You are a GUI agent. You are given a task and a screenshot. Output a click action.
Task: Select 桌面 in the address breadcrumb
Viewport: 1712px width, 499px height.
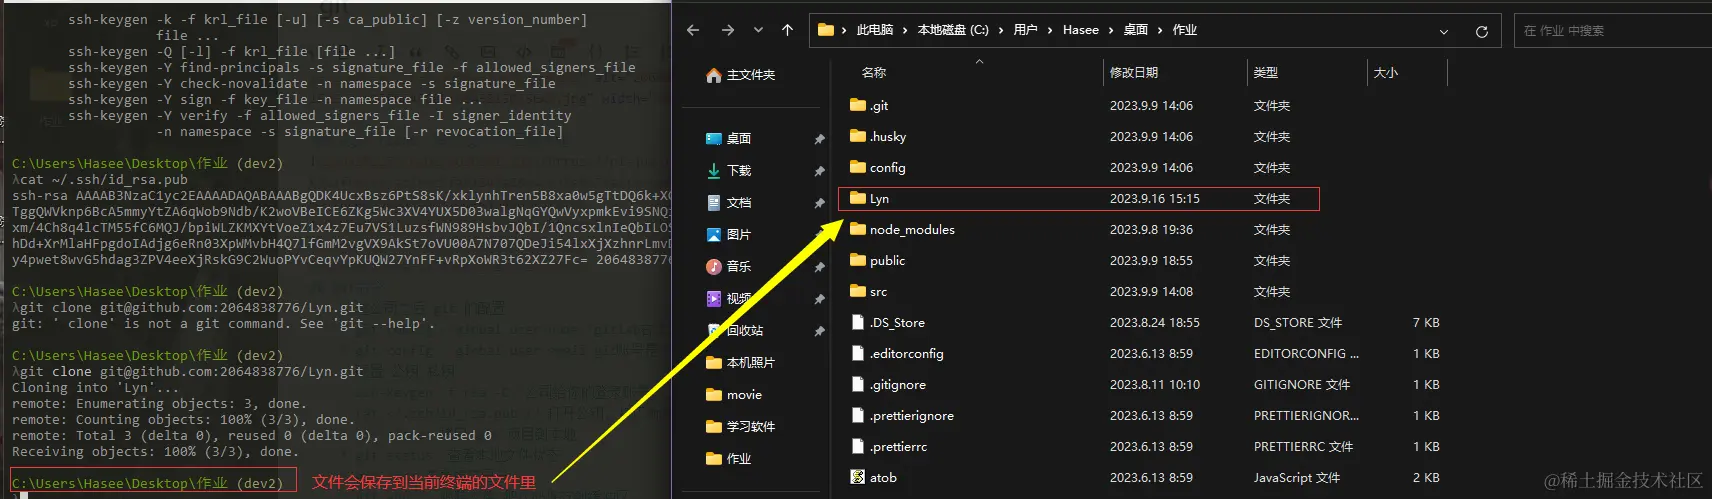tap(1135, 30)
